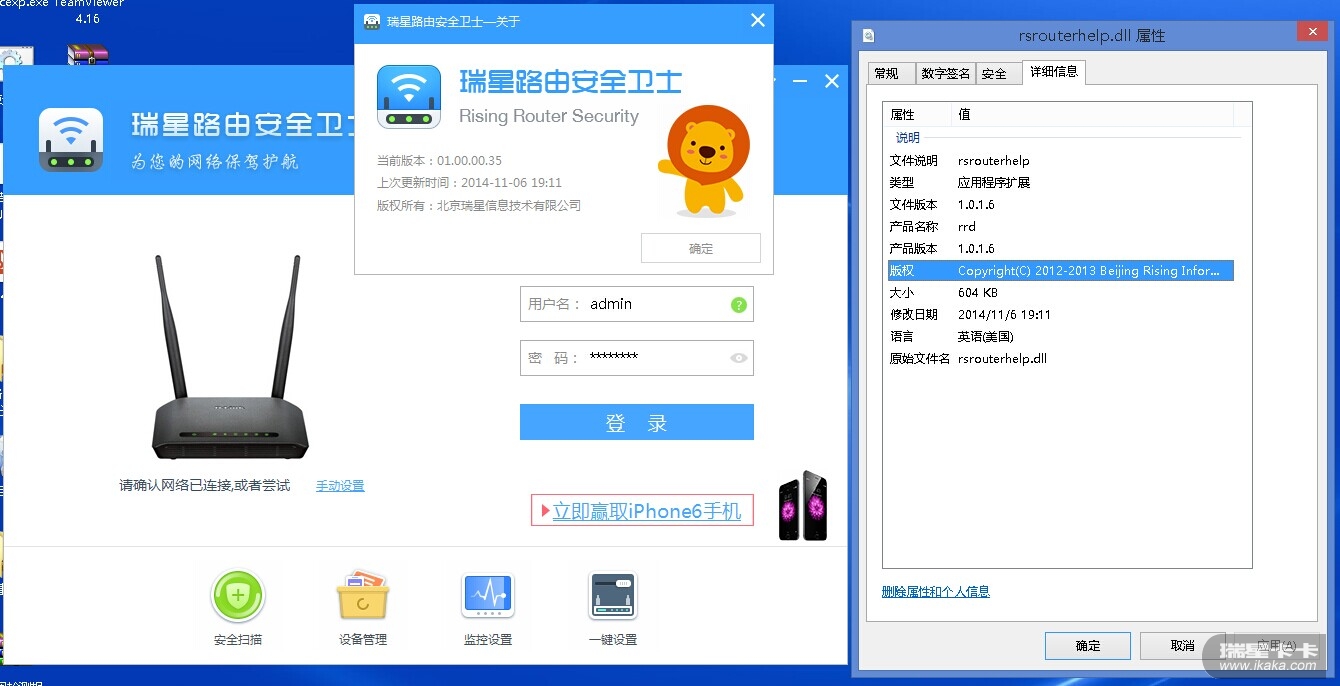Select the 详细信息 tab

pos(1053,71)
